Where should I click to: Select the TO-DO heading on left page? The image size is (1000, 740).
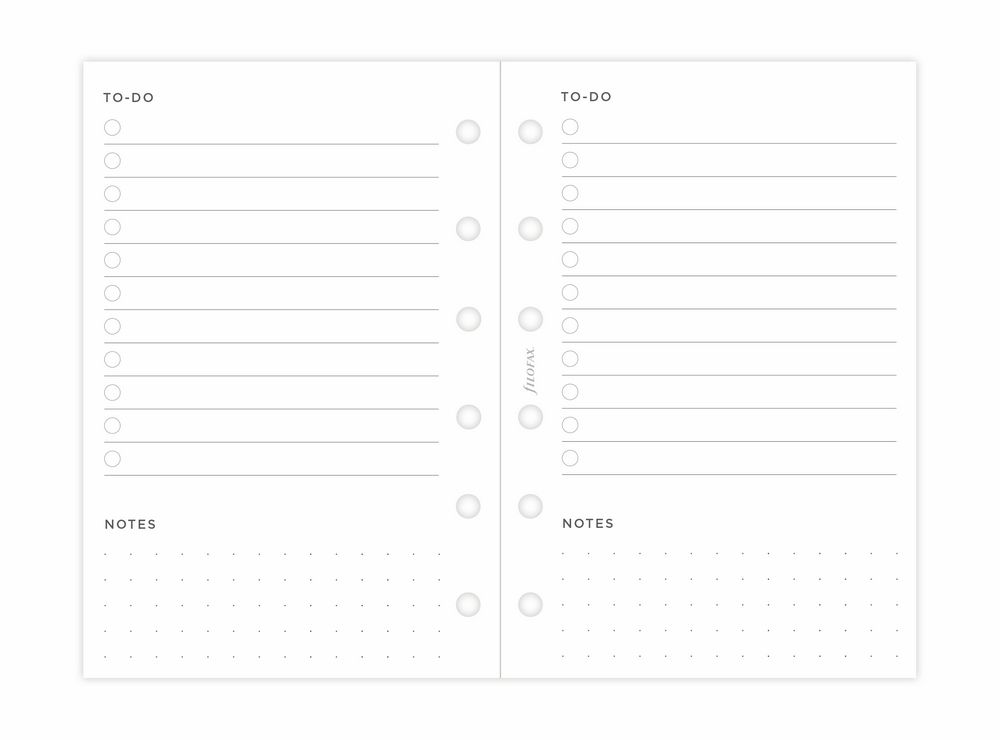click(129, 98)
